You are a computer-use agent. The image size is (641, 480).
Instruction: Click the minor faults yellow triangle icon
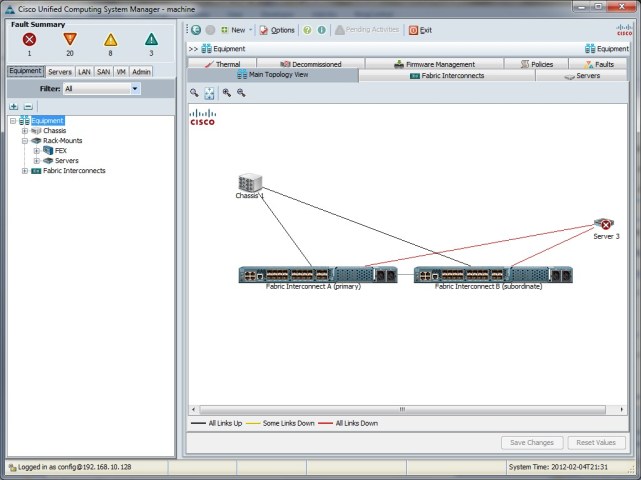(110, 40)
